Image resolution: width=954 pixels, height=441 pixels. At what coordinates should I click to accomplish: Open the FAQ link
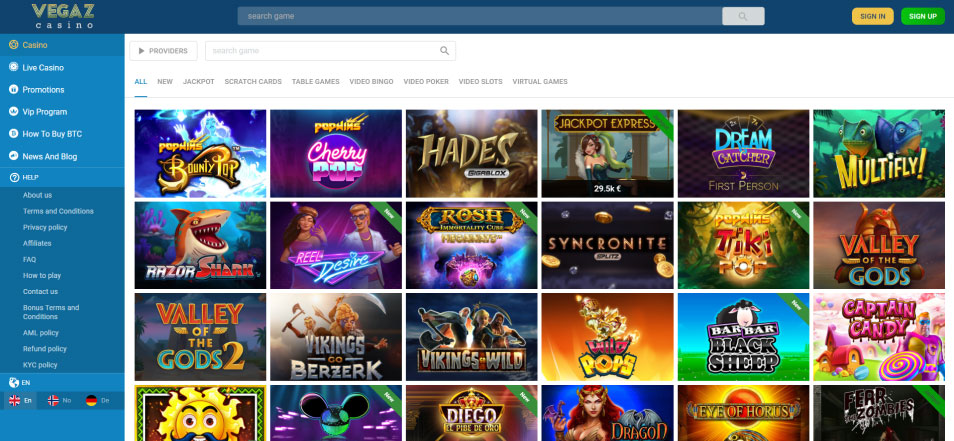(29, 259)
